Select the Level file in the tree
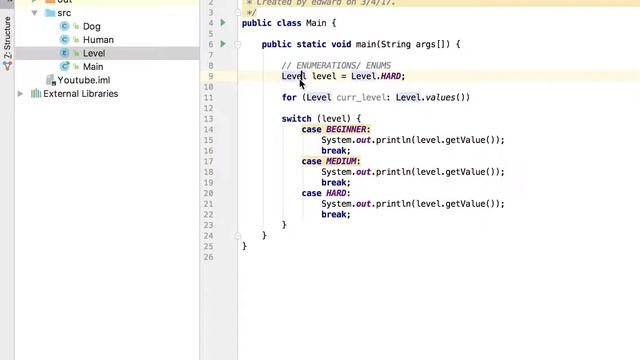640x360 pixels. point(94,53)
